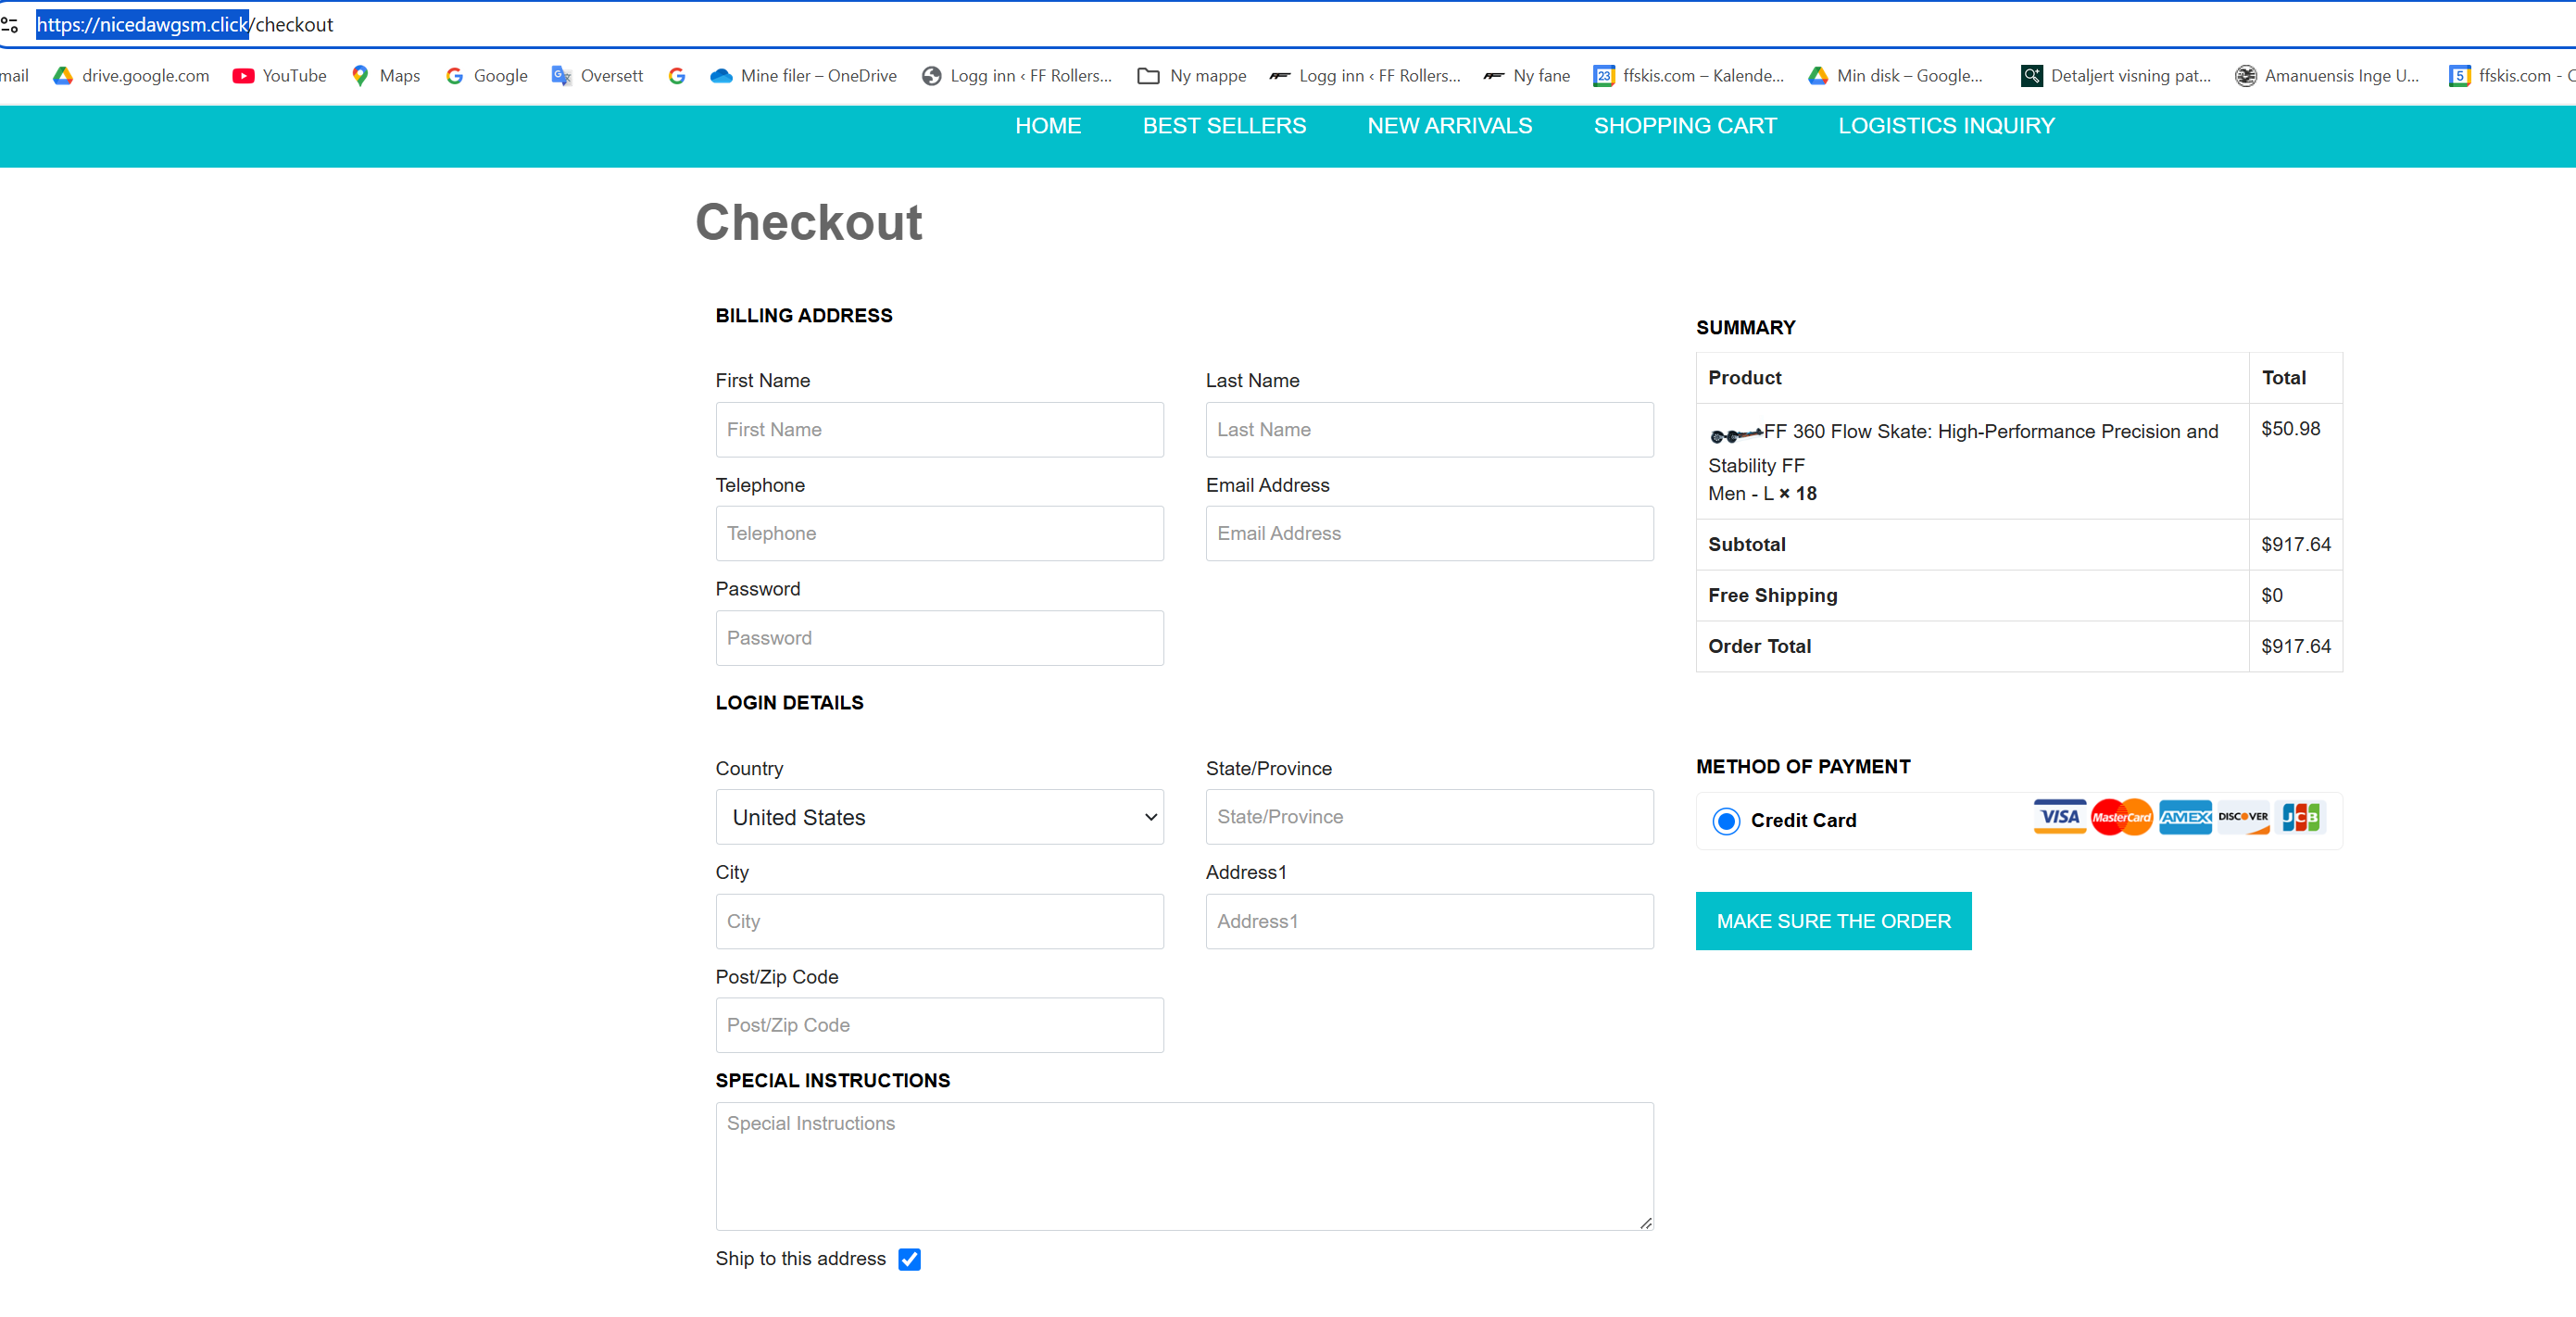
Task: Expand the Country dropdown showing United States
Action: (939, 817)
